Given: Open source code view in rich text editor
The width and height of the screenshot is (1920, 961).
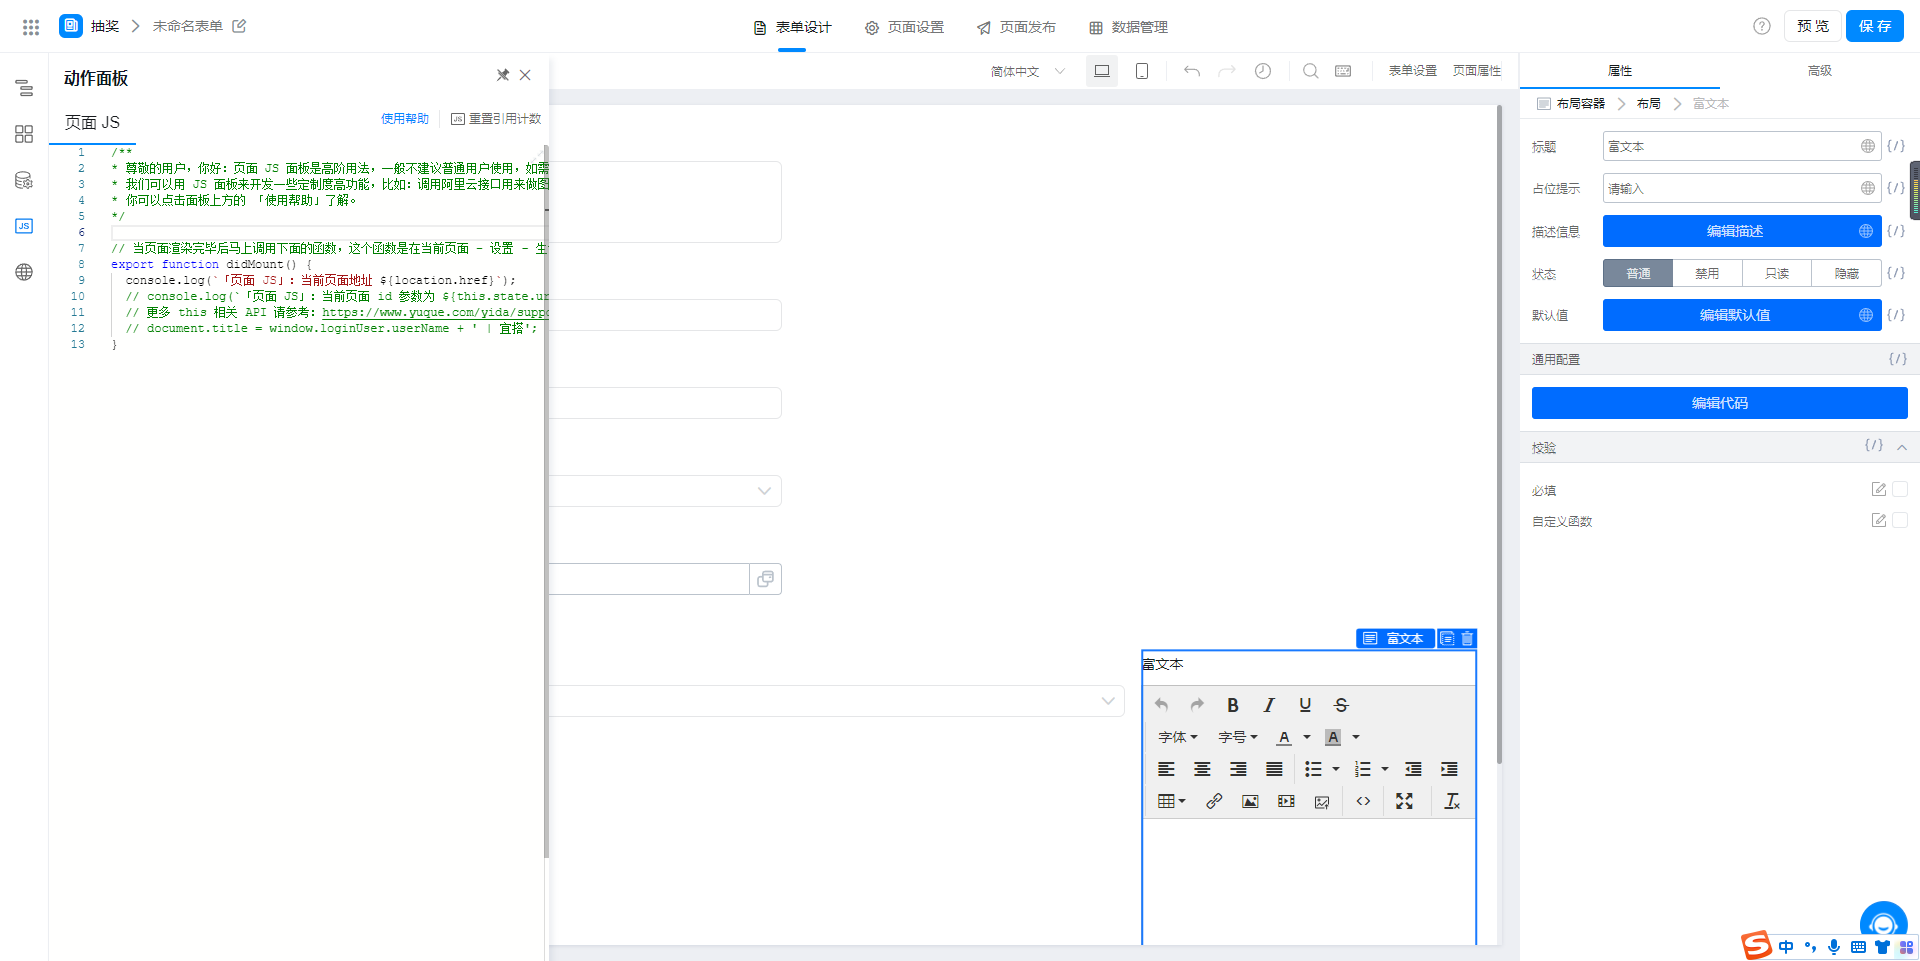Looking at the screenshot, I should 1363,801.
